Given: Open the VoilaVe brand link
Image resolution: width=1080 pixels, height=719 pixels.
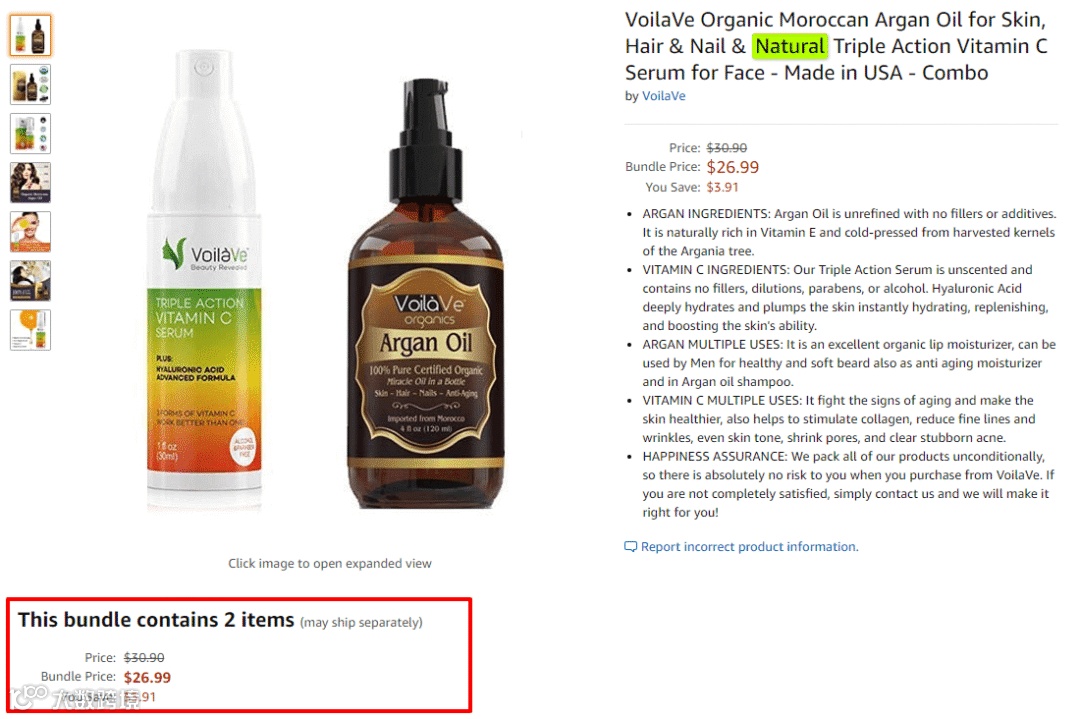Looking at the screenshot, I should pos(663,96).
